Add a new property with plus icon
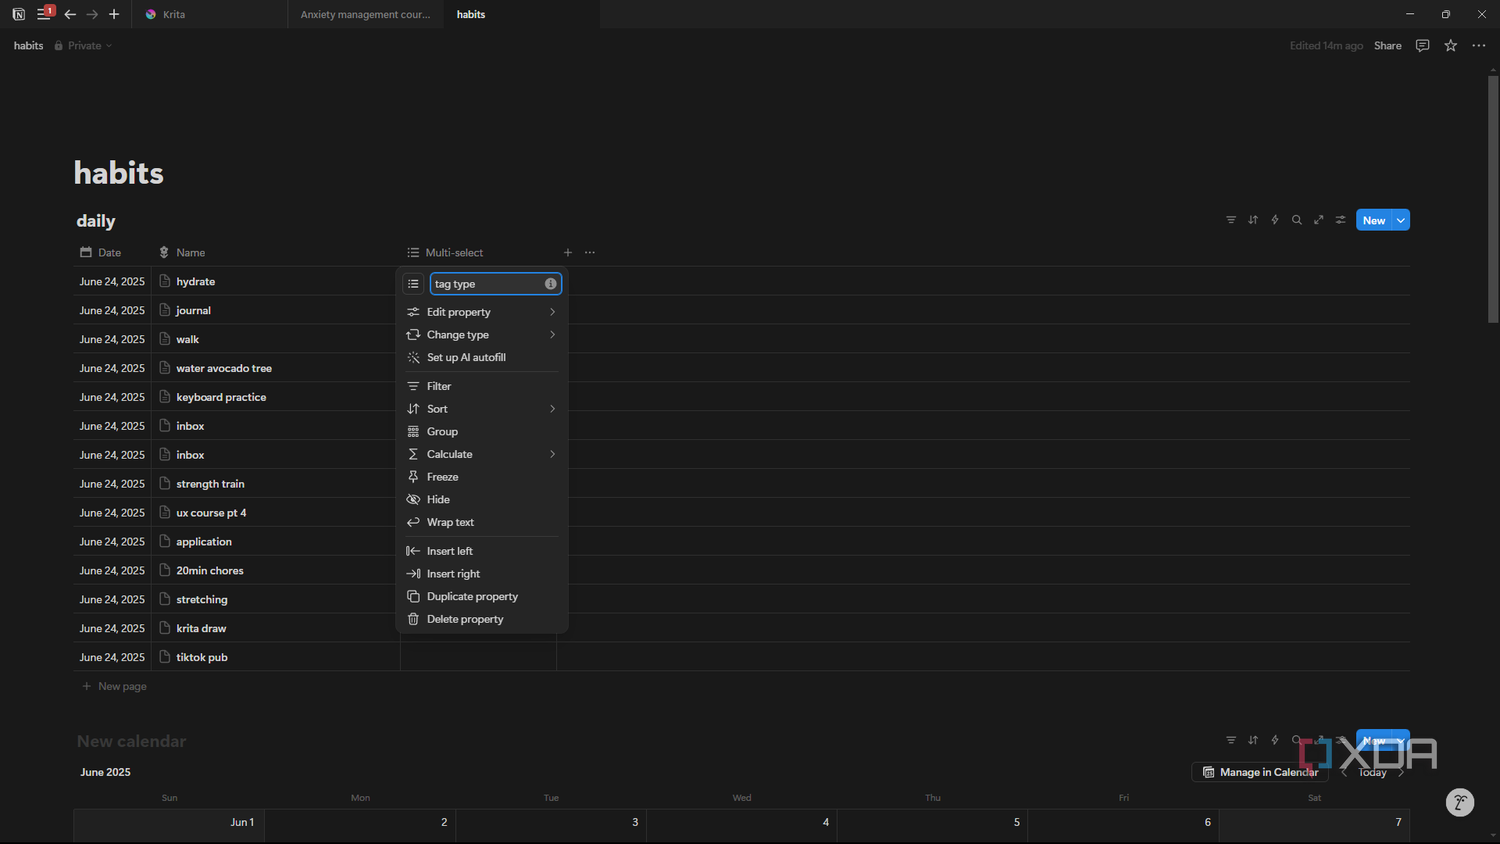 point(568,253)
